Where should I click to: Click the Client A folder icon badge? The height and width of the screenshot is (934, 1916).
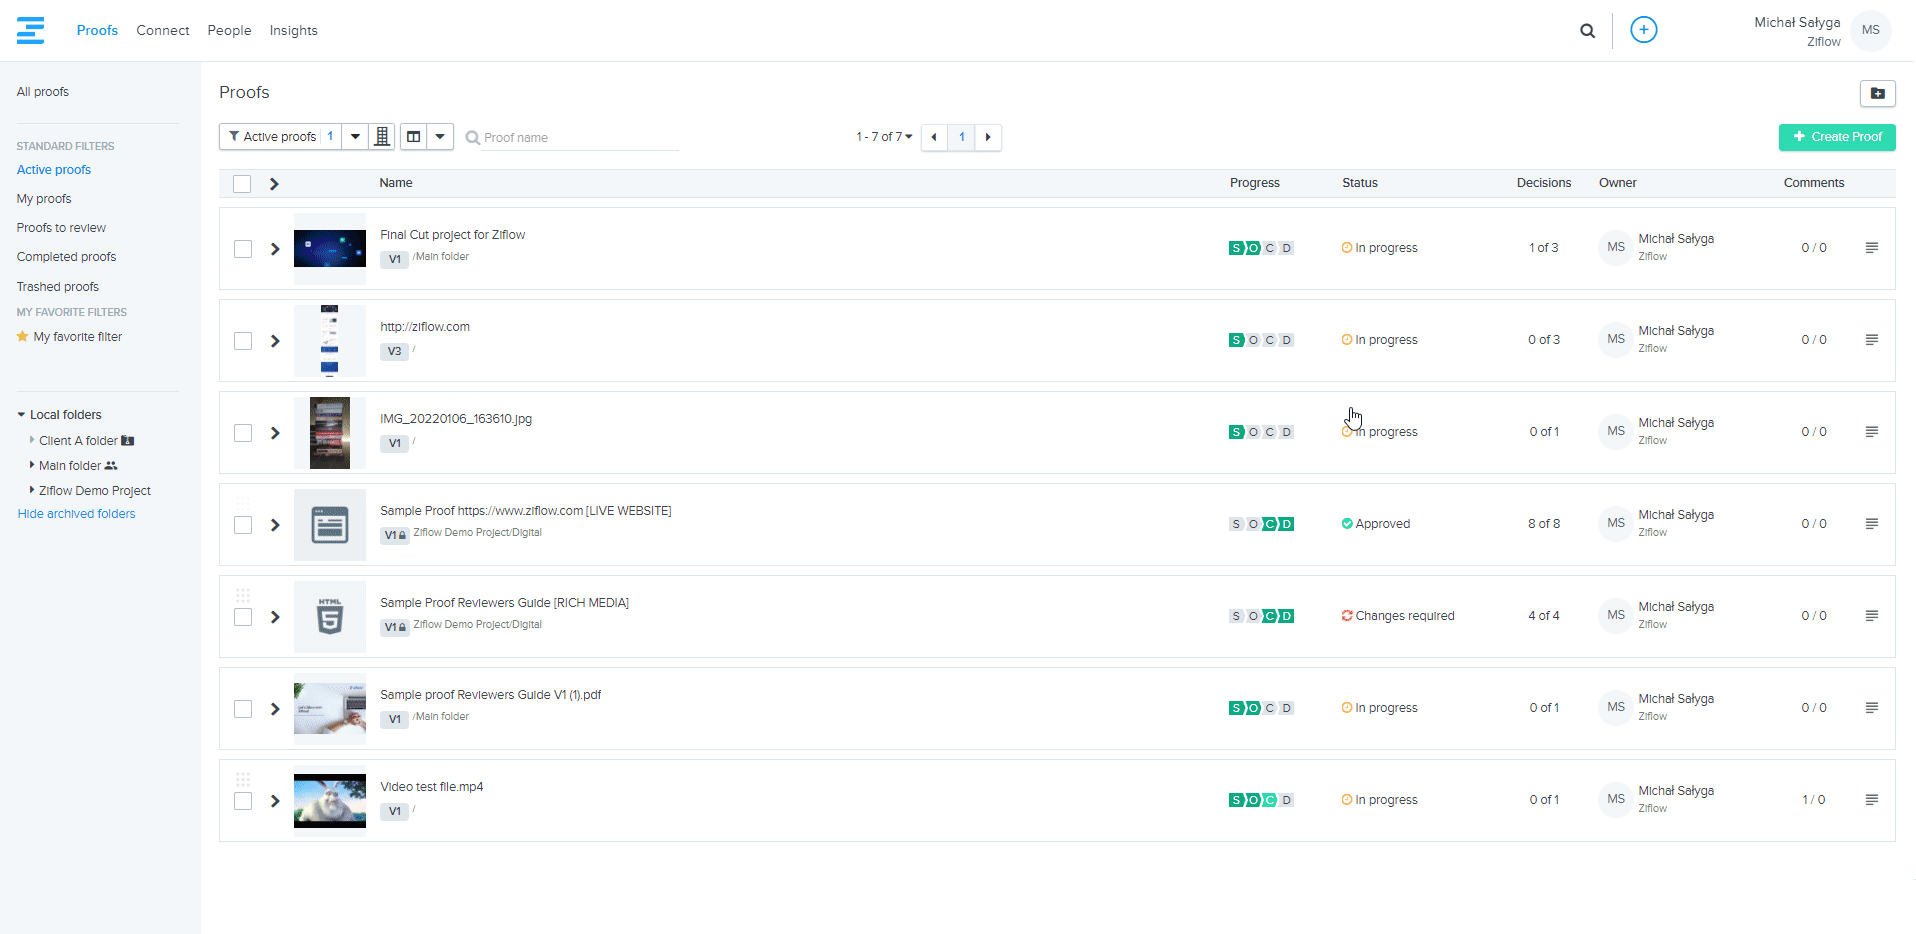(127, 441)
